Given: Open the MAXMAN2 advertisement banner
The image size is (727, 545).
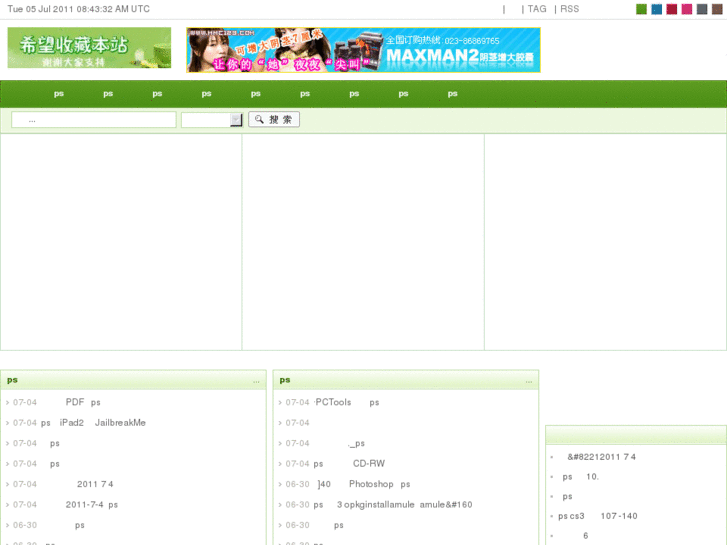Looking at the screenshot, I should click(x=364, y=50).
